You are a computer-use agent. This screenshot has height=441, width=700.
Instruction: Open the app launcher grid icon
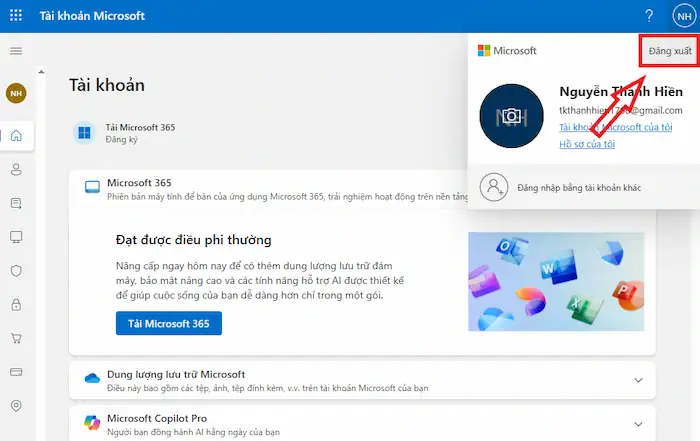16,16
